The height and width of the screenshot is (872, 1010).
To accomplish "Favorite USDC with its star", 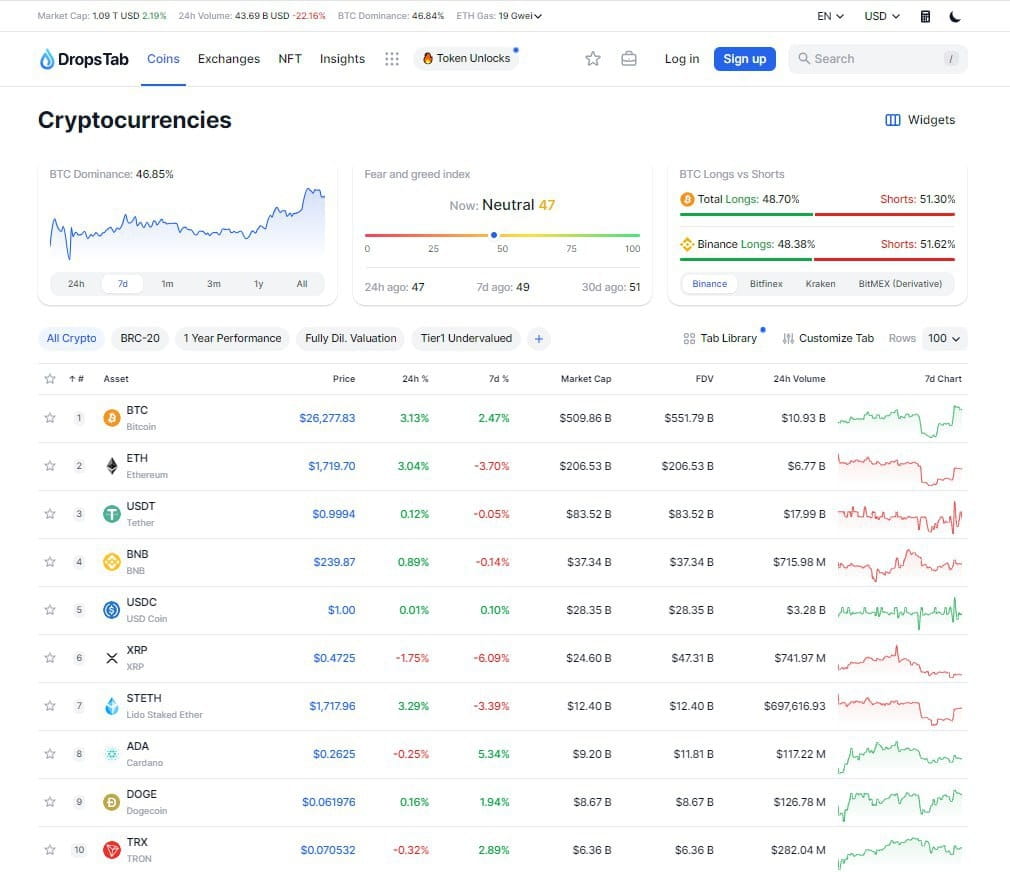I will pyautogui.click(x=50, y=610).
